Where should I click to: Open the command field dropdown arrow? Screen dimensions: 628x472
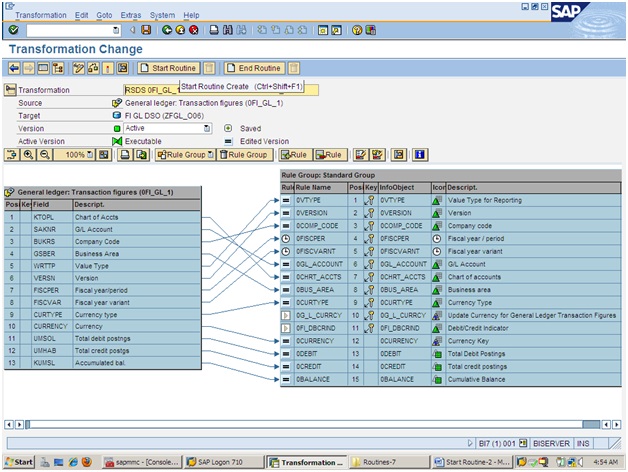tap(116, 30)
